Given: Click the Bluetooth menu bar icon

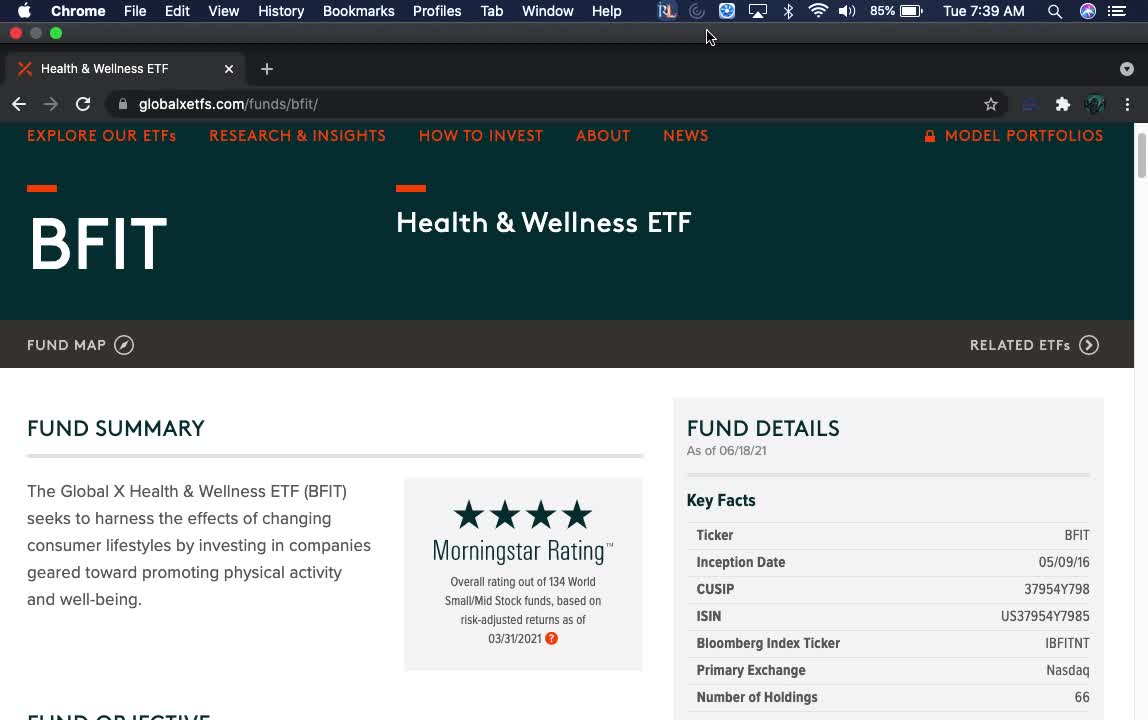Looking at the screenshot, I should point(788,11).
